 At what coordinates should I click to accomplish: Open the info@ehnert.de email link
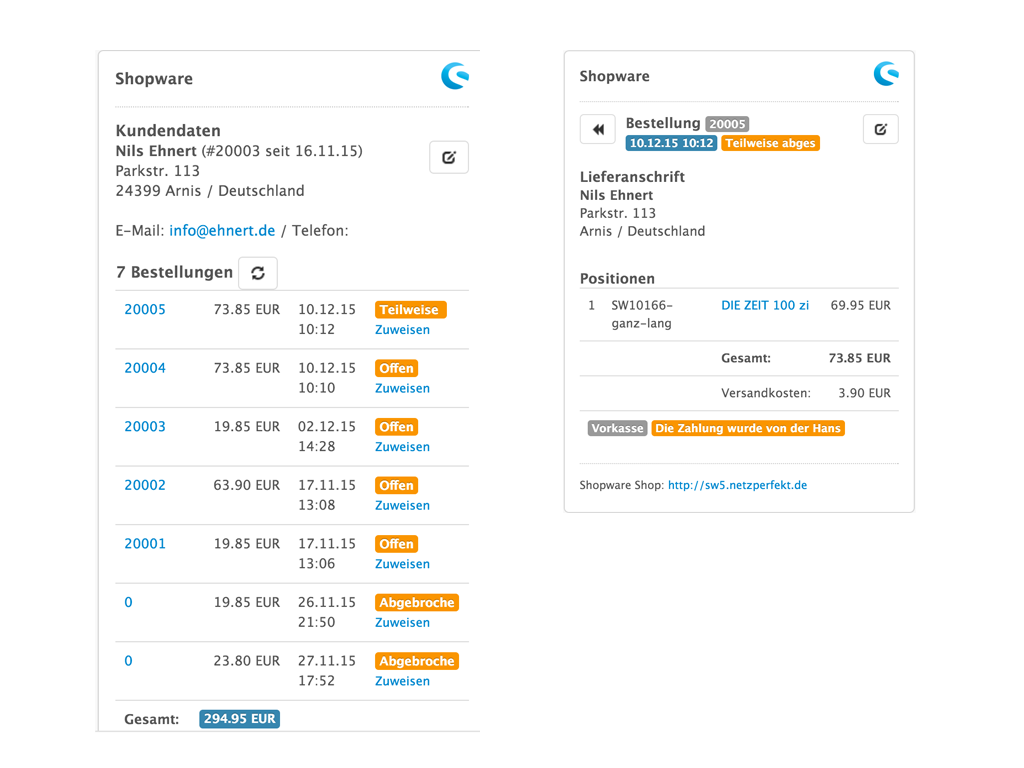(222, 230)
